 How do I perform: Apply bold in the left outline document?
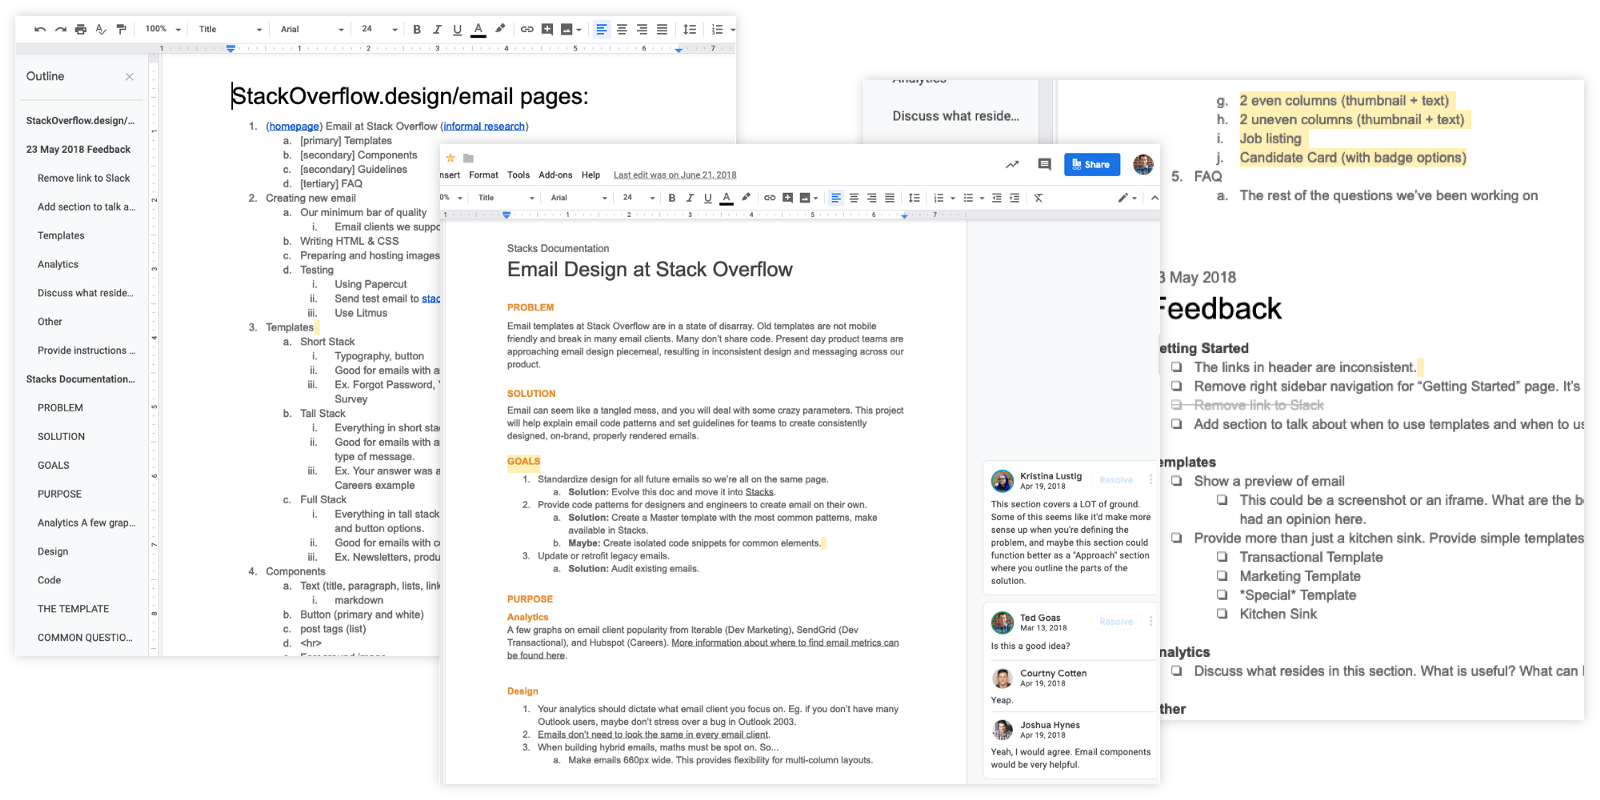pos(417,29)
